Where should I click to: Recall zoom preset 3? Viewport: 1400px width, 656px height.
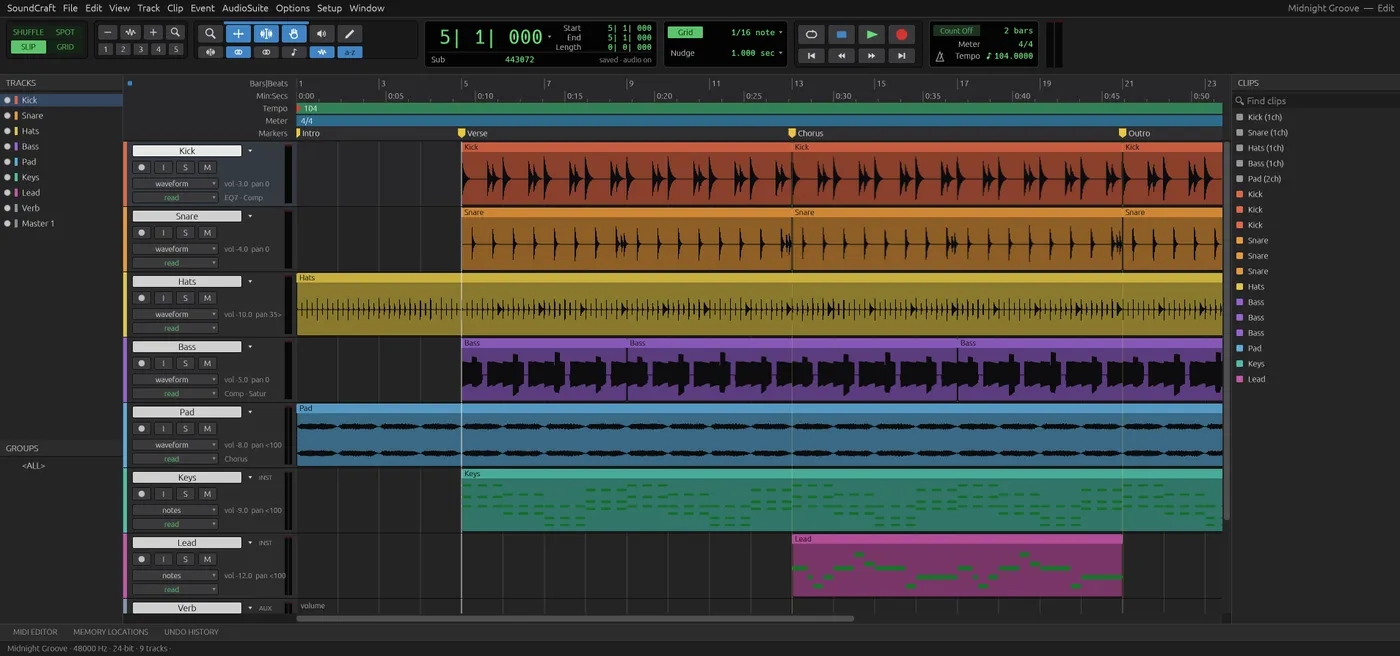point(140,49)
